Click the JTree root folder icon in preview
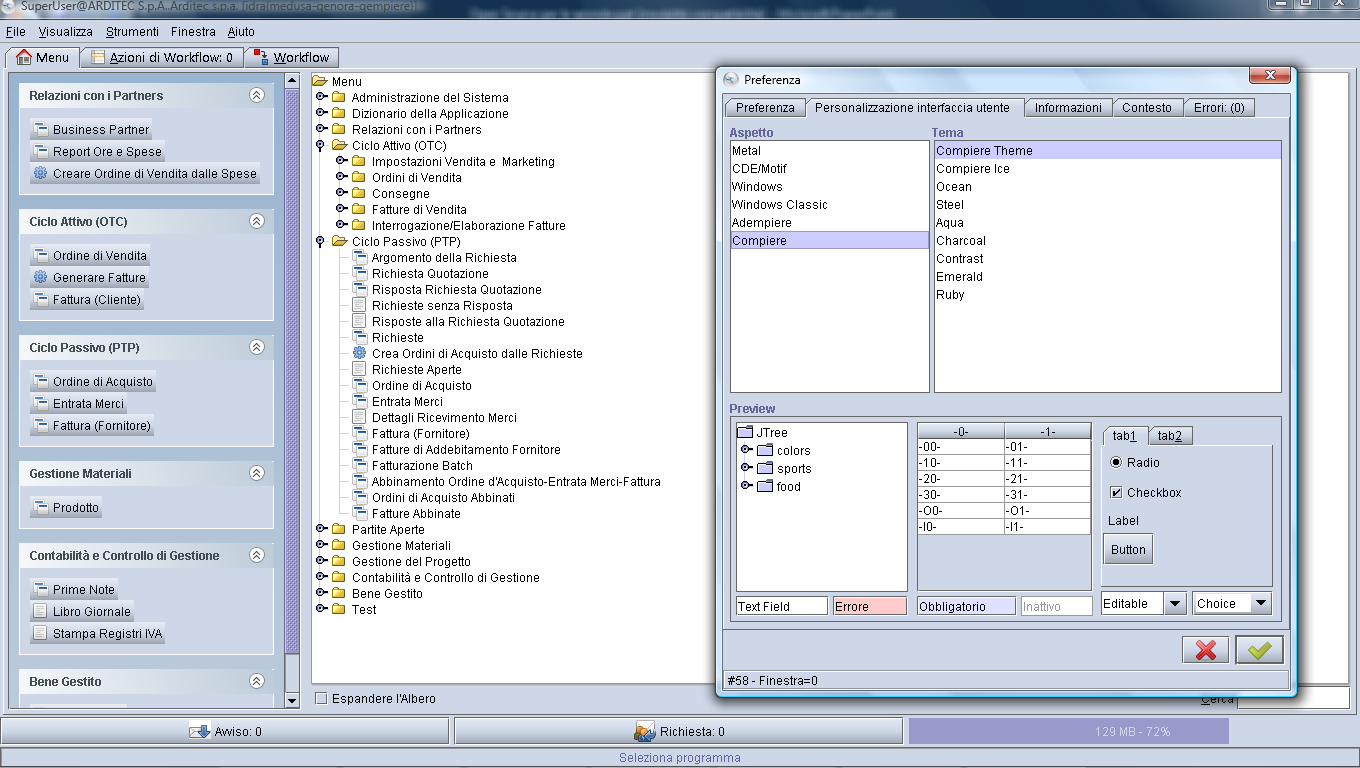This screenshot has height=768, width=1360. tap(745, 432)
